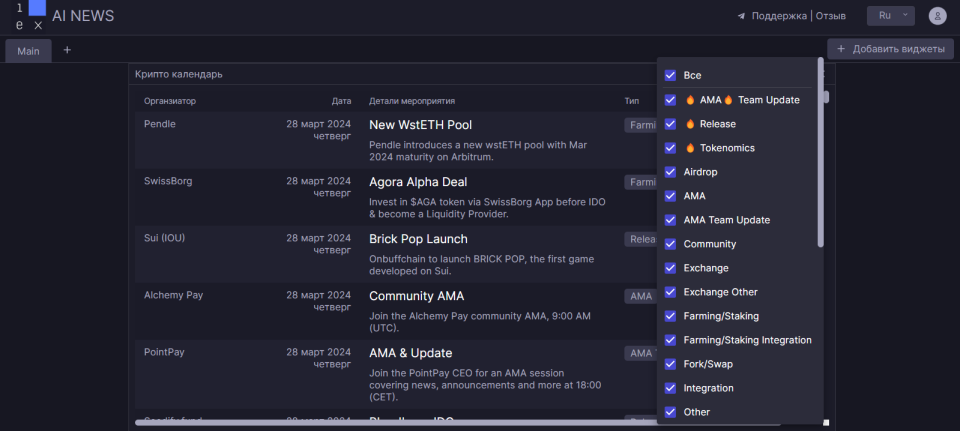
Task: Click the AMA tag in PointPay row
Action: 640,353
